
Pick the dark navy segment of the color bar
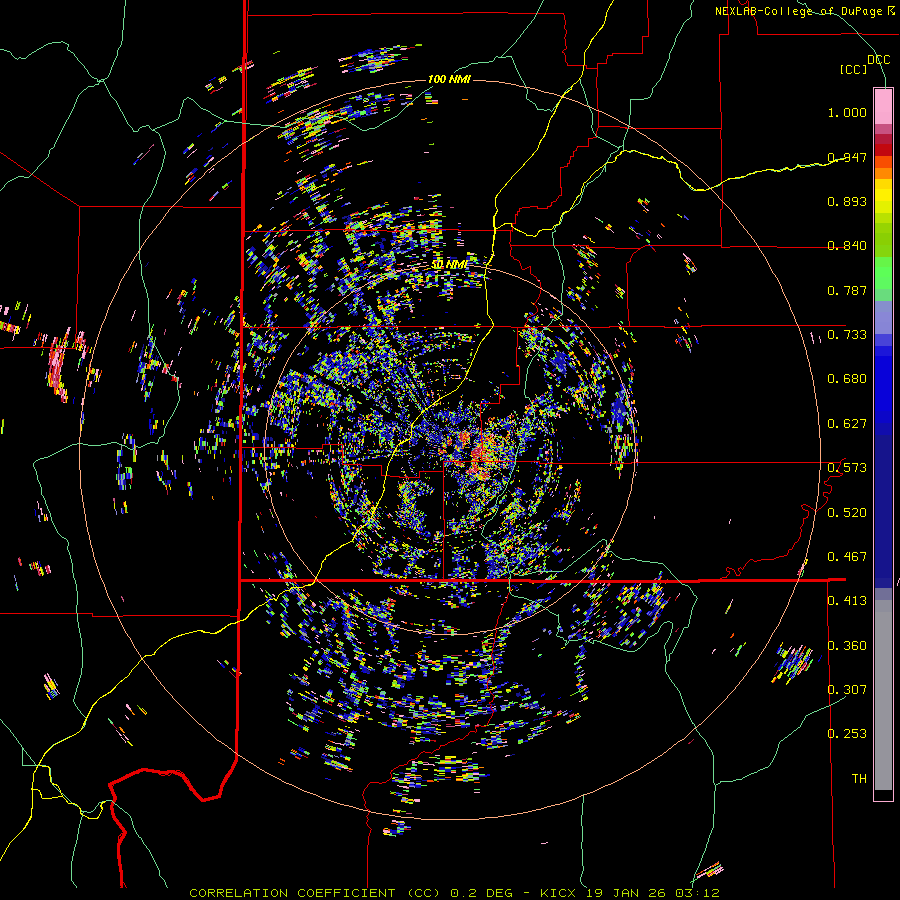883,505
